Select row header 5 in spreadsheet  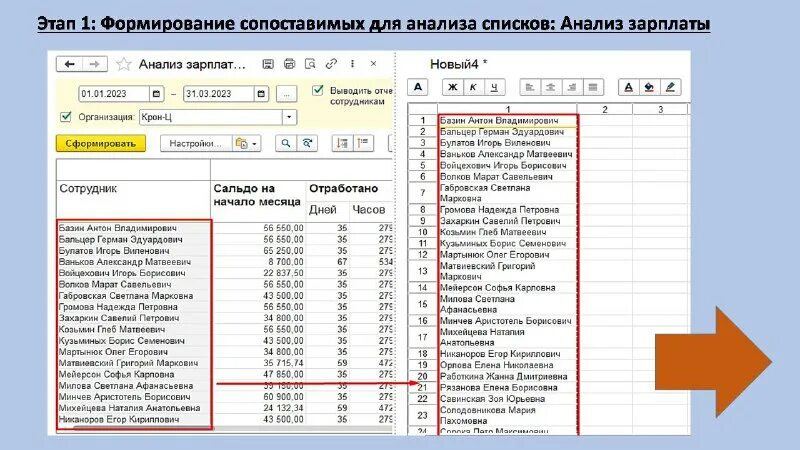click(x=423, y=165)
